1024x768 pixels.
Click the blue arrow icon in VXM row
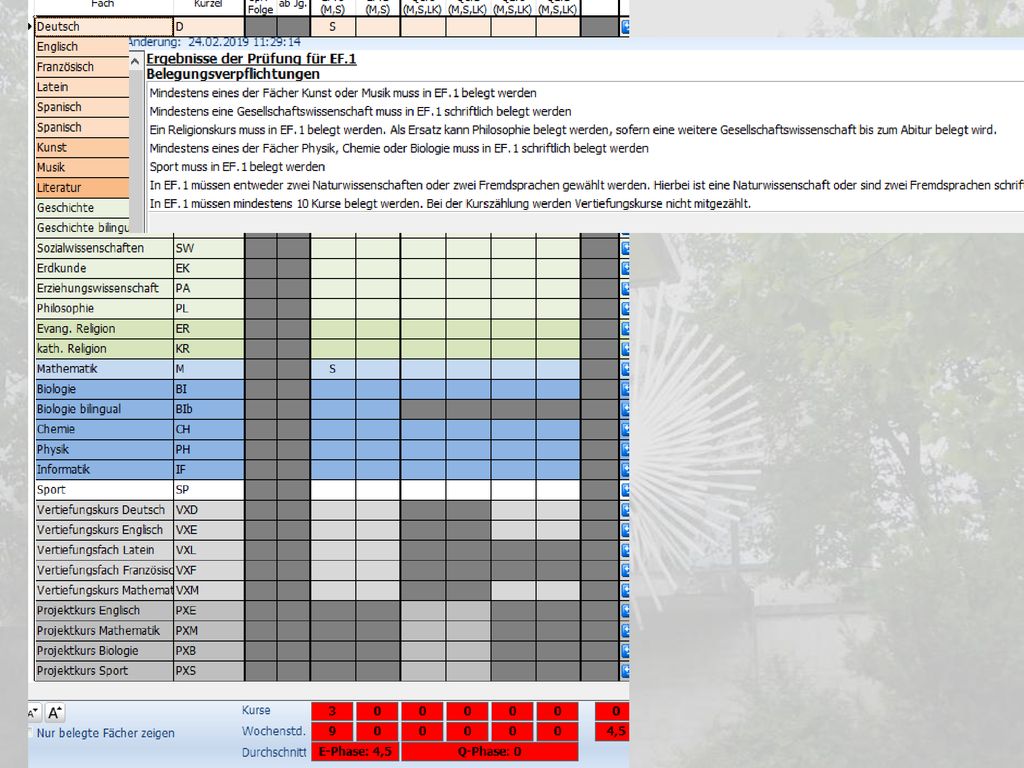[625, 590]
